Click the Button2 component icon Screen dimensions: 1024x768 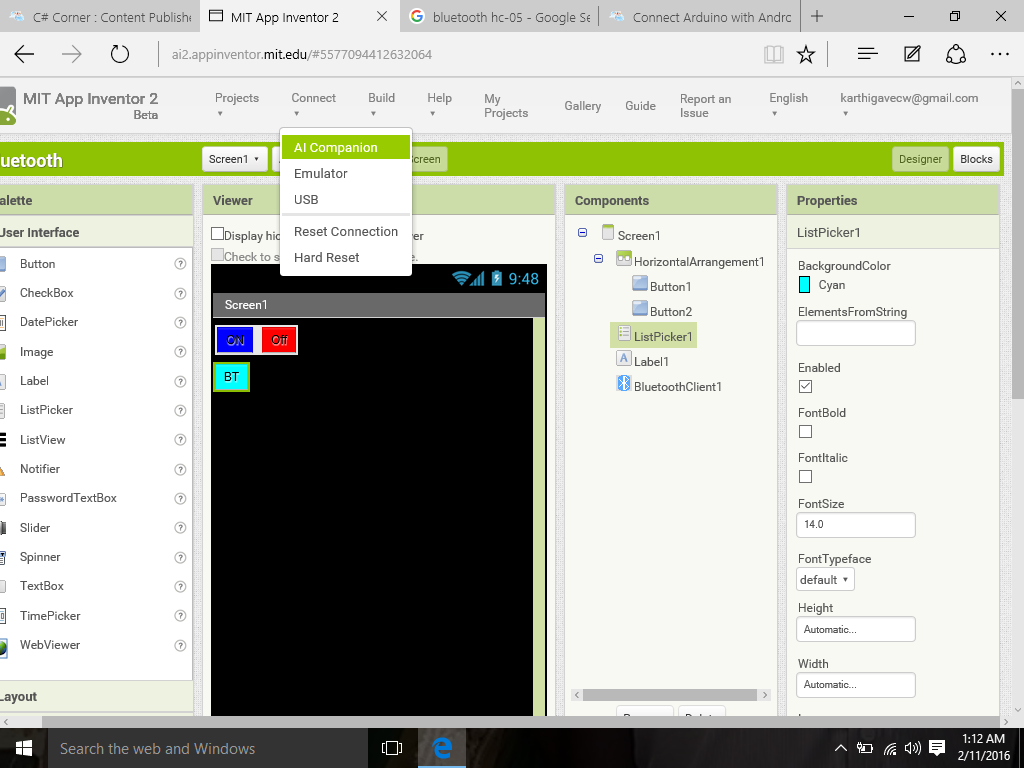(x=640, y=308)
